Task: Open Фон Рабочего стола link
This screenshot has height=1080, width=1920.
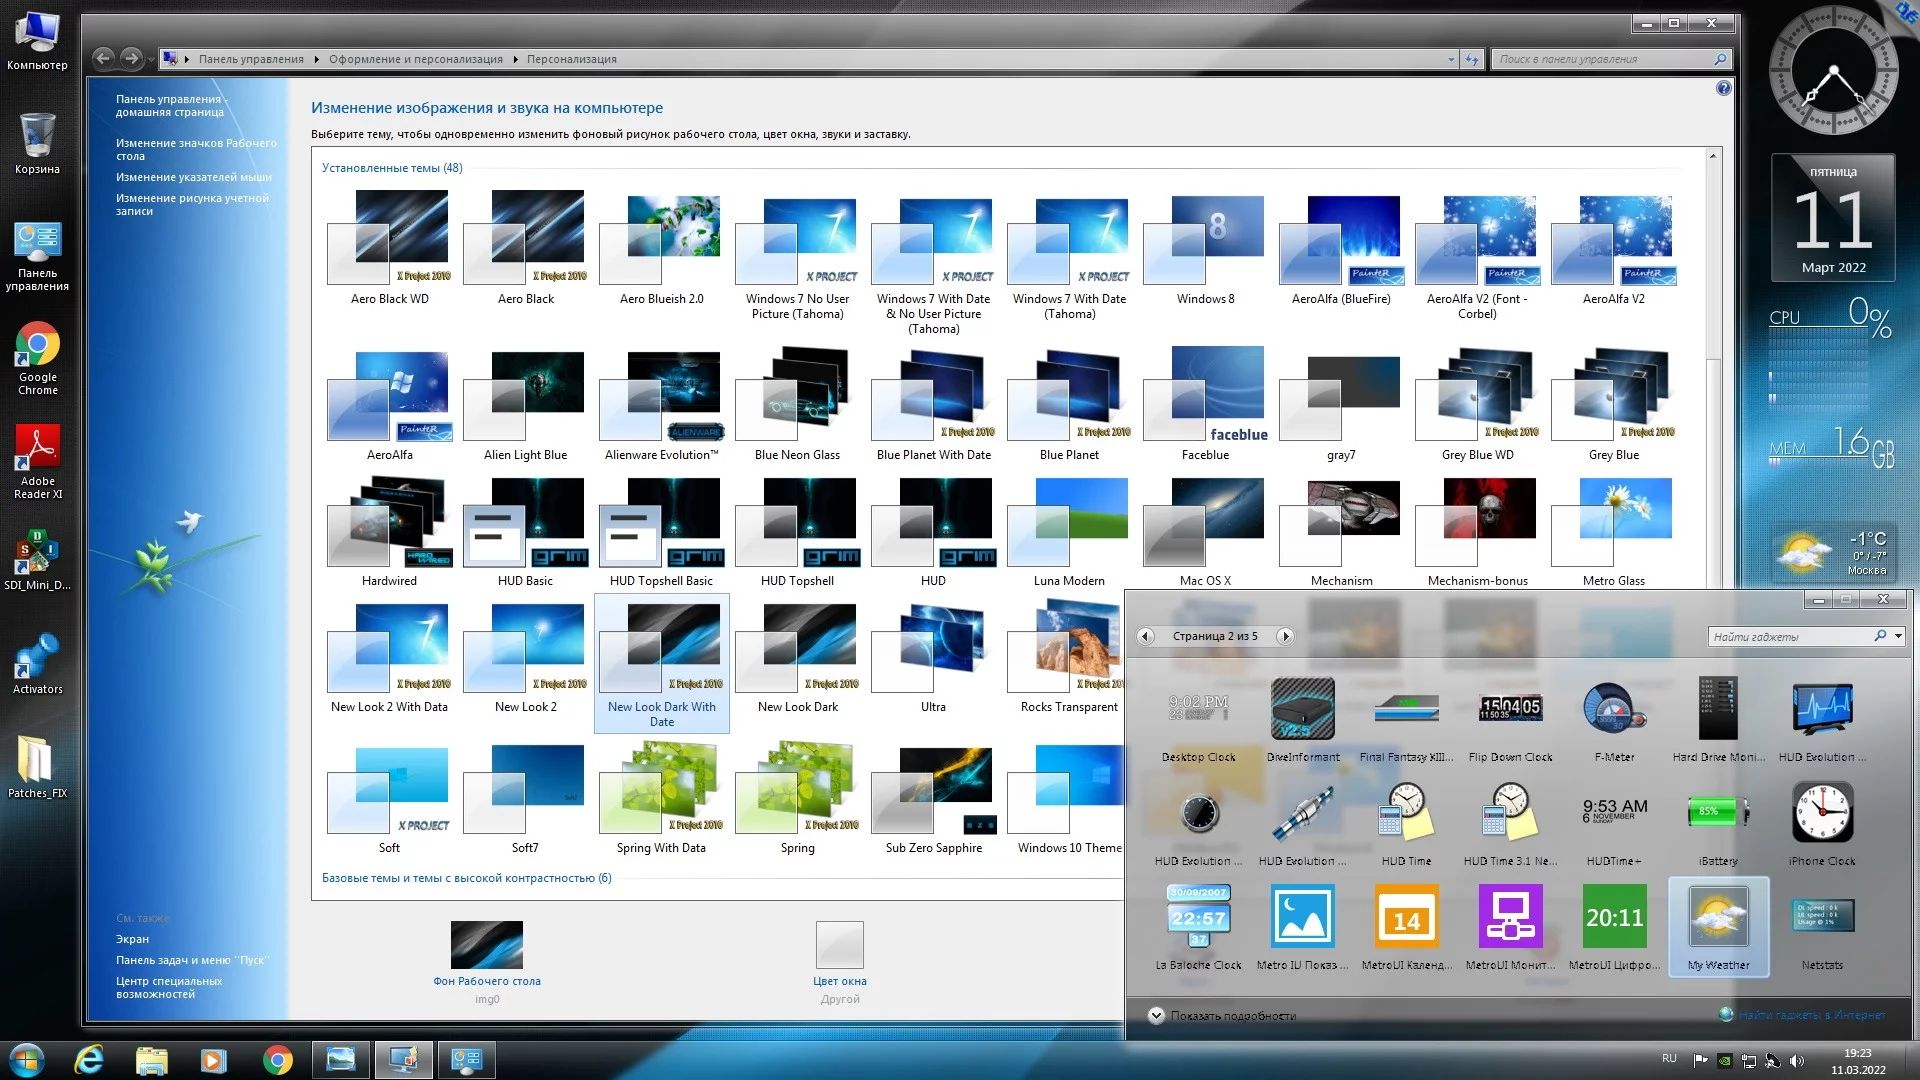Action: click(x=486, y=981)
